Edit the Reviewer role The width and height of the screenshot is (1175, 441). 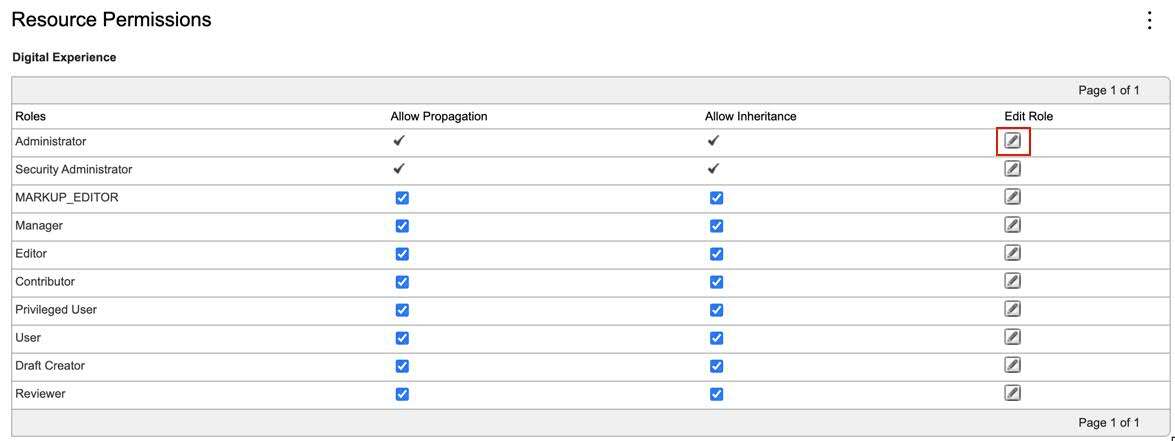click(1012, 393)
